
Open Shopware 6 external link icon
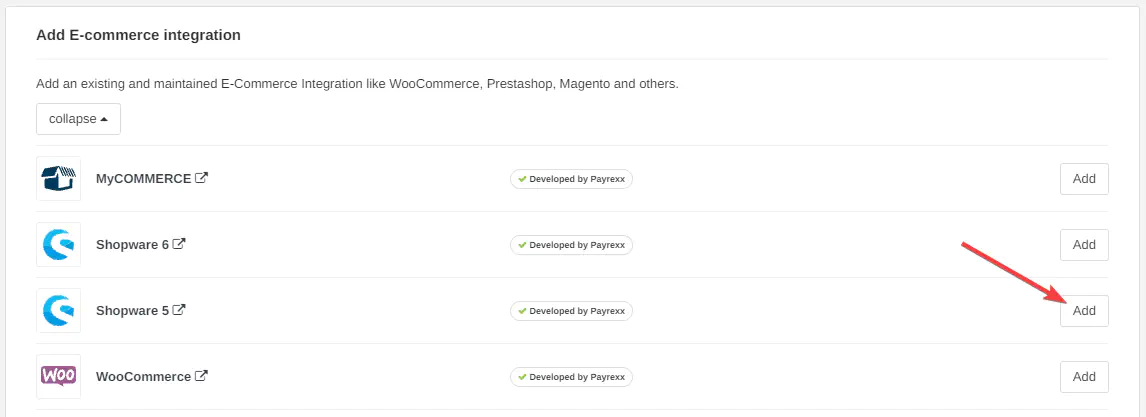click(180, 244)
